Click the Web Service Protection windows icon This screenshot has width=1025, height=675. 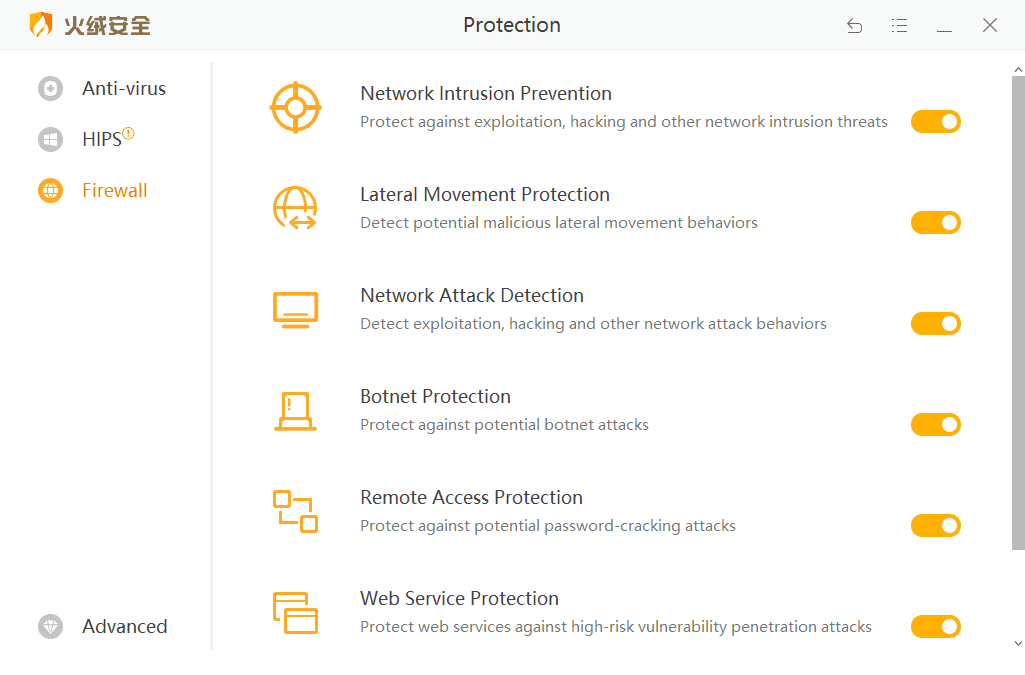pos(295,612)
